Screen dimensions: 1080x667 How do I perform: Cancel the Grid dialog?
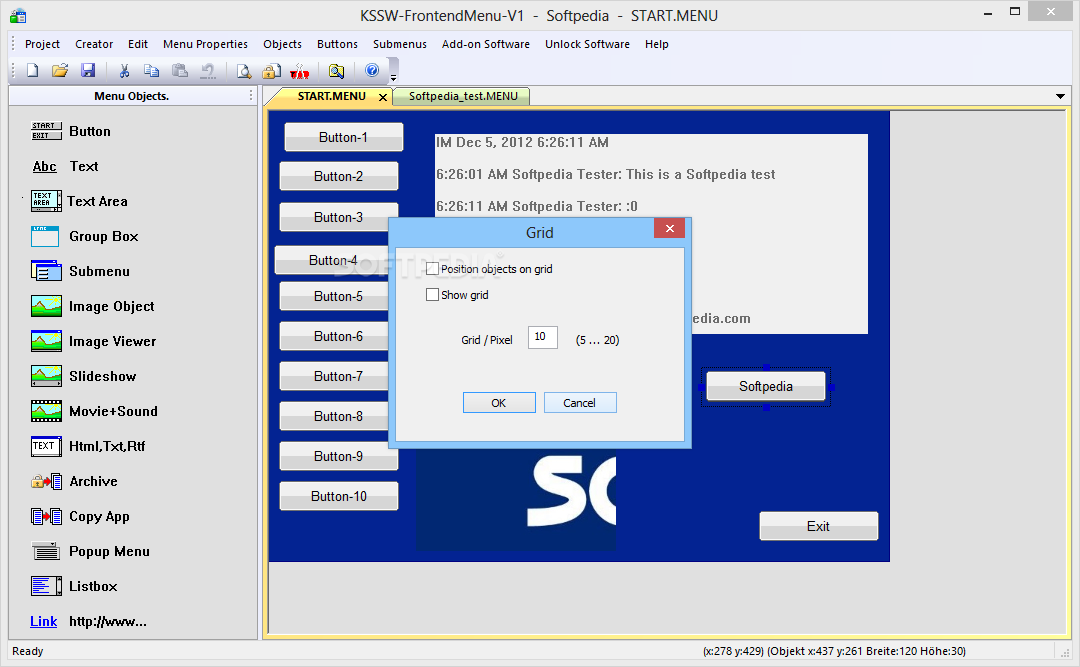579,403
